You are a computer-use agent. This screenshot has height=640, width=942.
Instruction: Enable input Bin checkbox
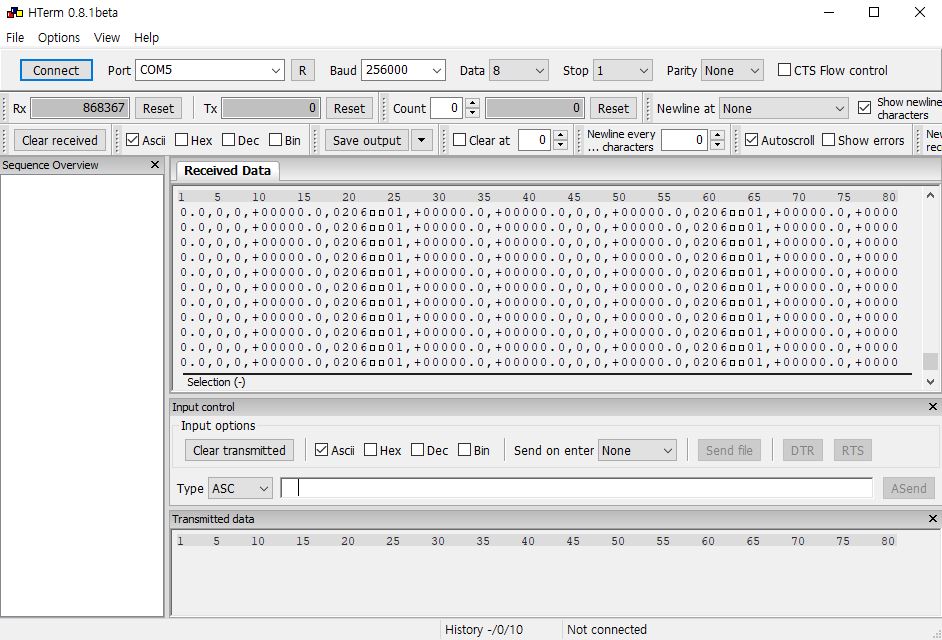[x=464, y=450]
